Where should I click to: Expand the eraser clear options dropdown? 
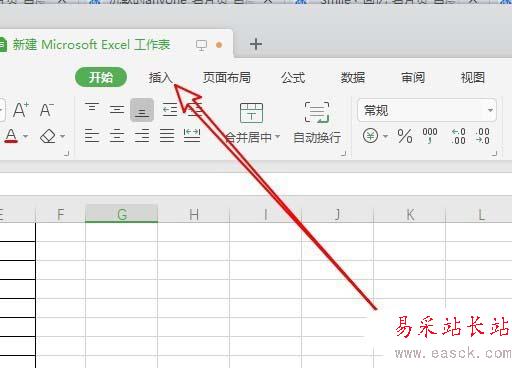click(x=63, y=136)
